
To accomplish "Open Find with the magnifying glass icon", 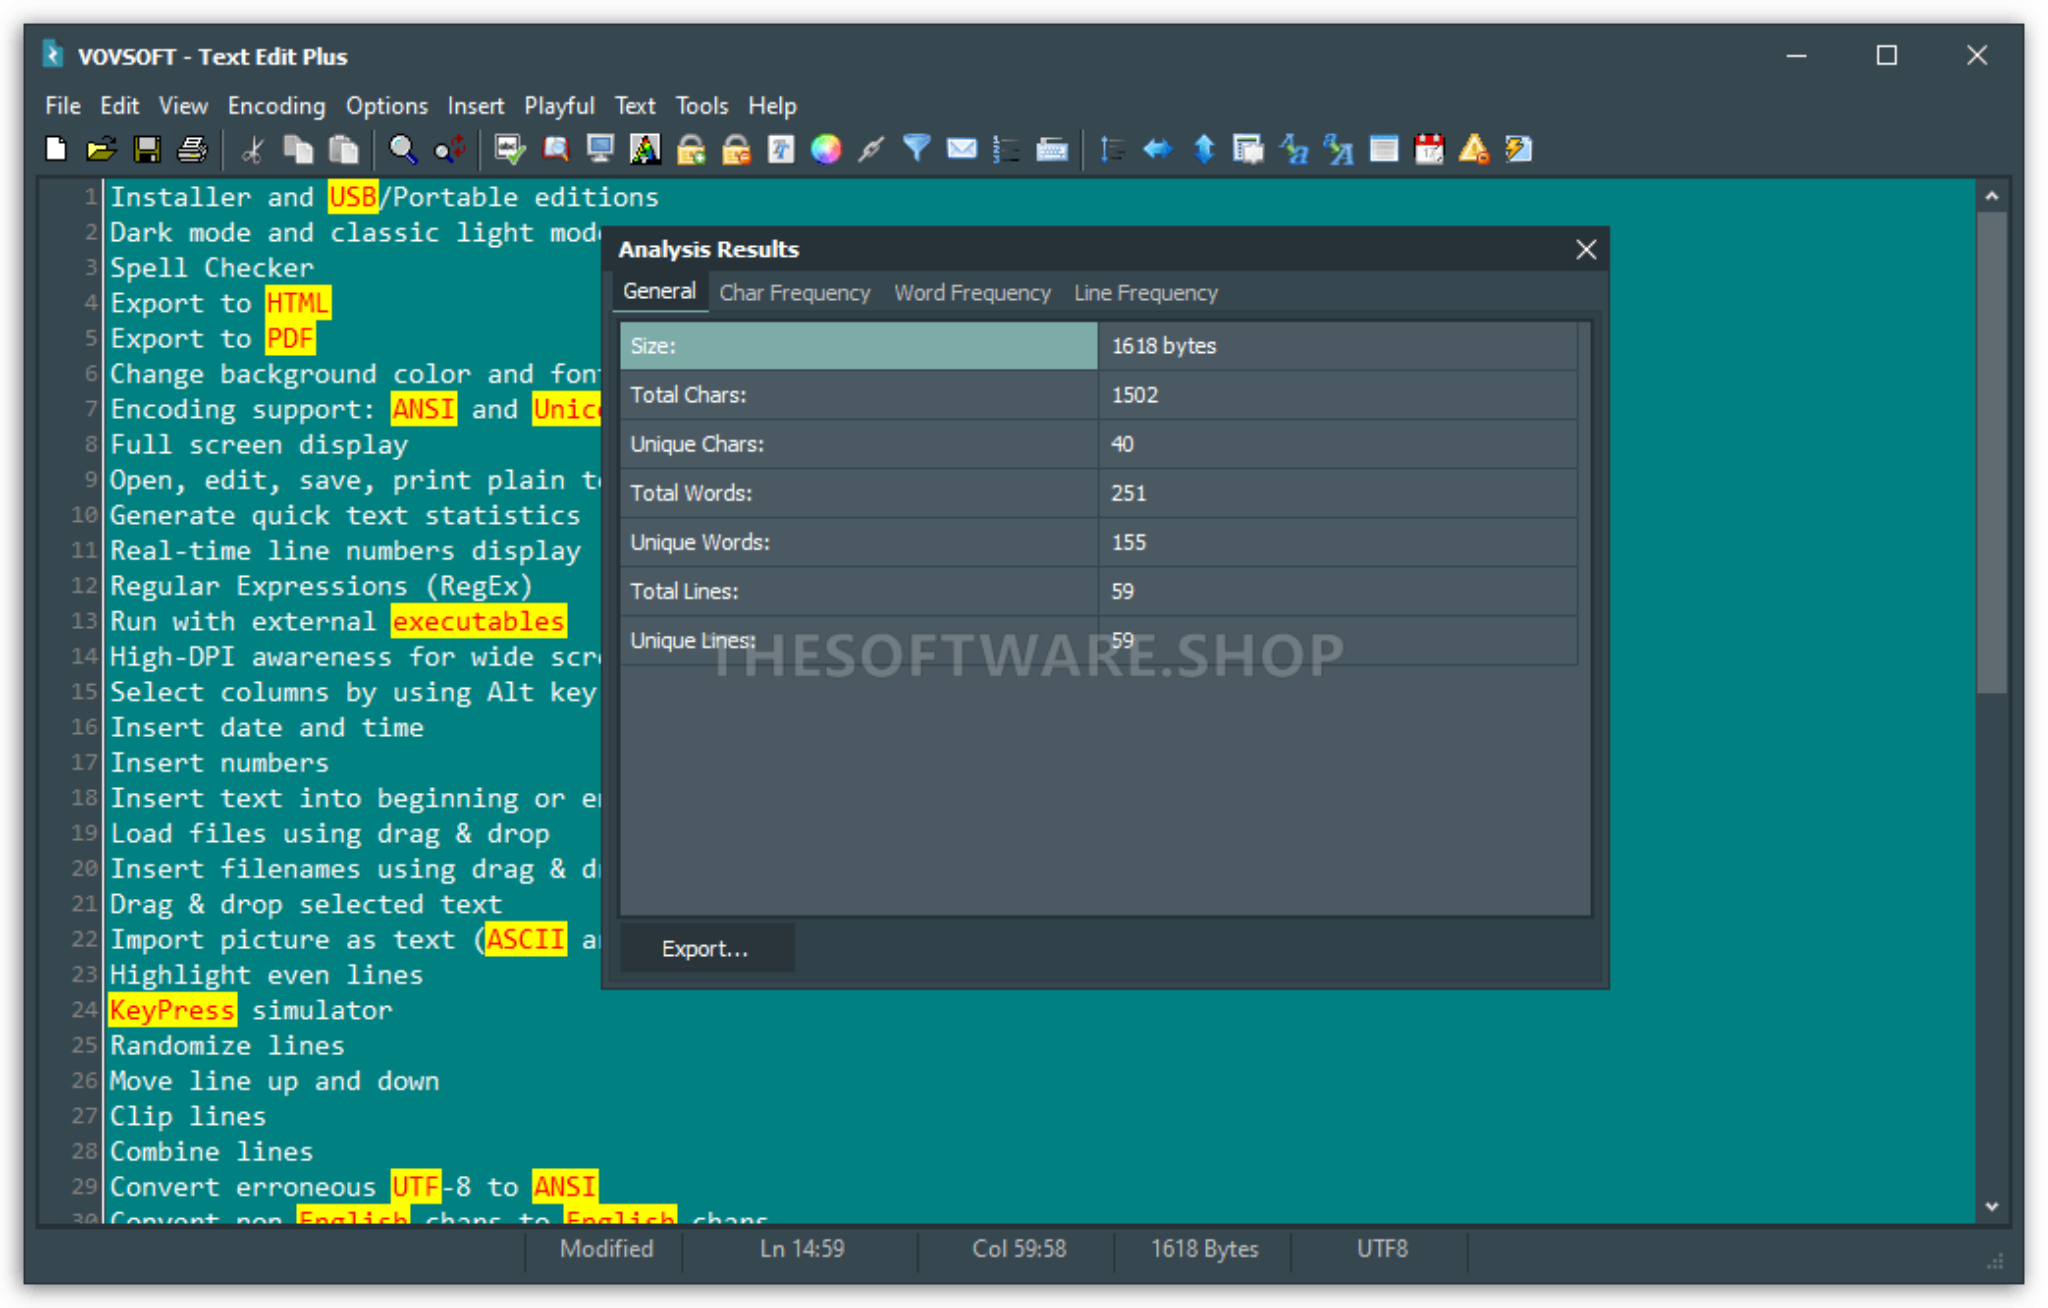I will pos(403,149).
